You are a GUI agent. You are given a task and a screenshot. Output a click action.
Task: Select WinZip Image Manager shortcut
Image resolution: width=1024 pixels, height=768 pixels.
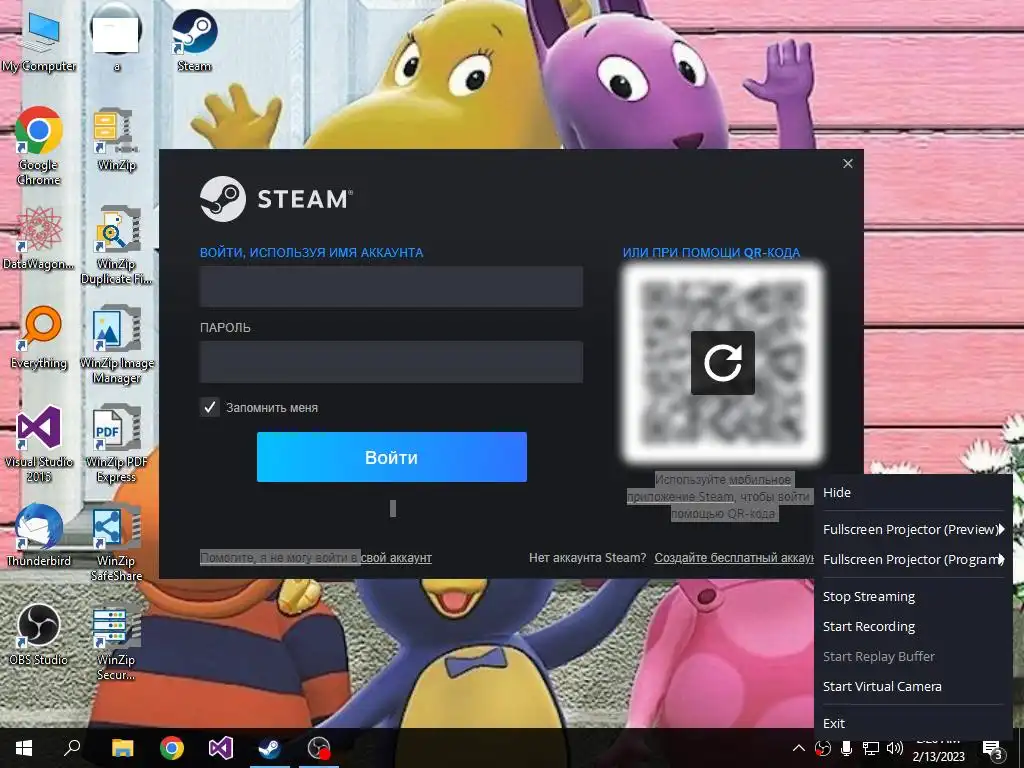(x=116, y=345)
